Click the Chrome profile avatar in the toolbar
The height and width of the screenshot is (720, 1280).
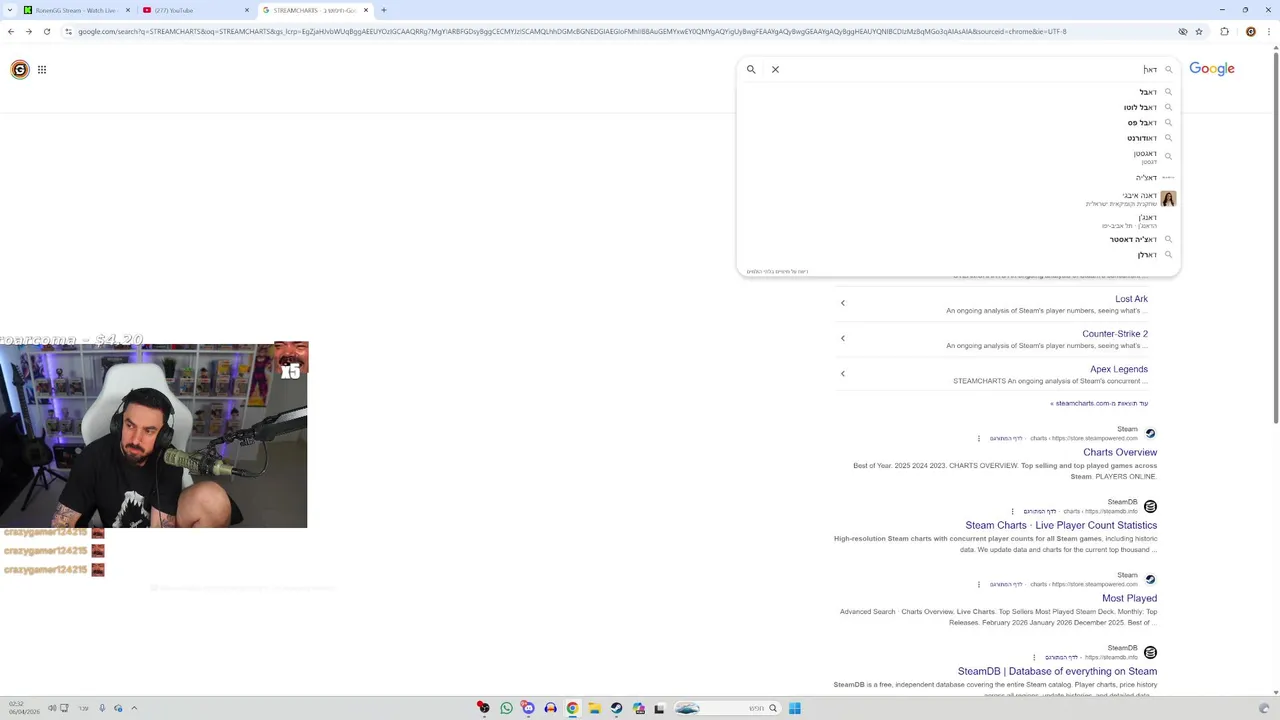pos(1250,31)
